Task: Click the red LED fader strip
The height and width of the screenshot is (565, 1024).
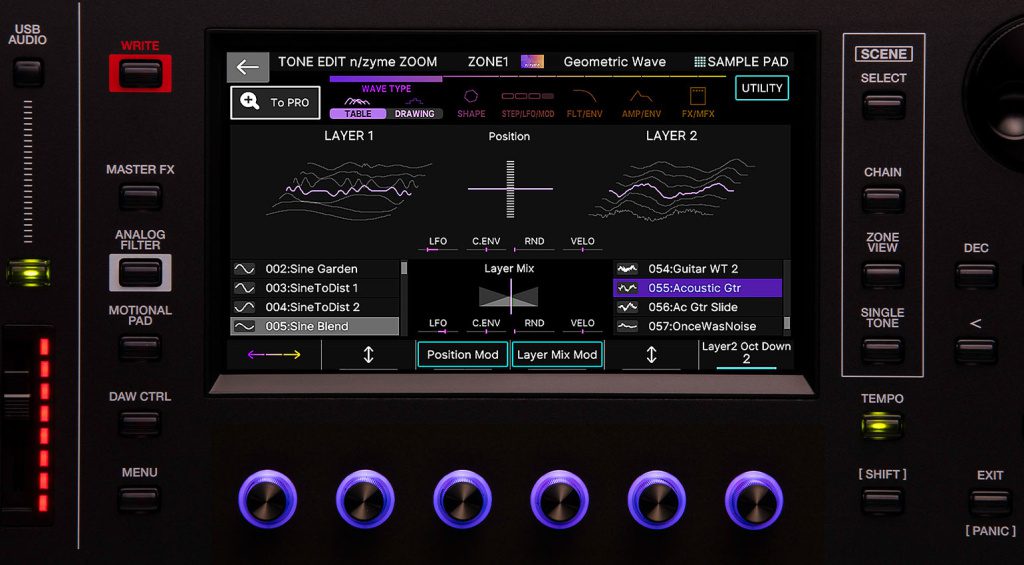Action: coord(44,425)
